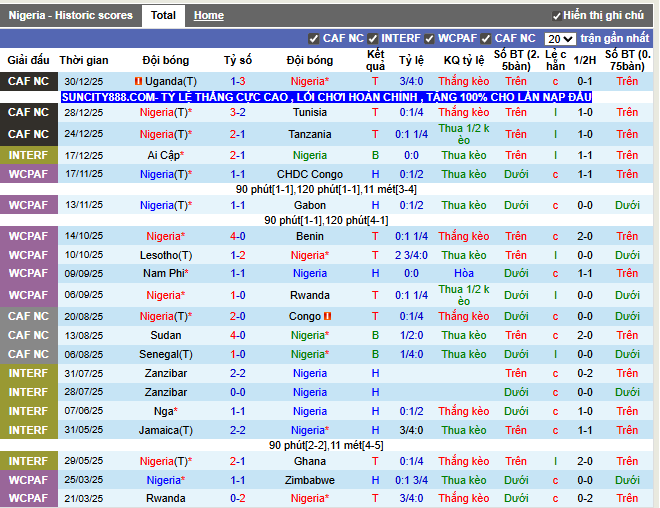
Task: Open the 2-2 score on 31/07/25
Action: (238, 373)
